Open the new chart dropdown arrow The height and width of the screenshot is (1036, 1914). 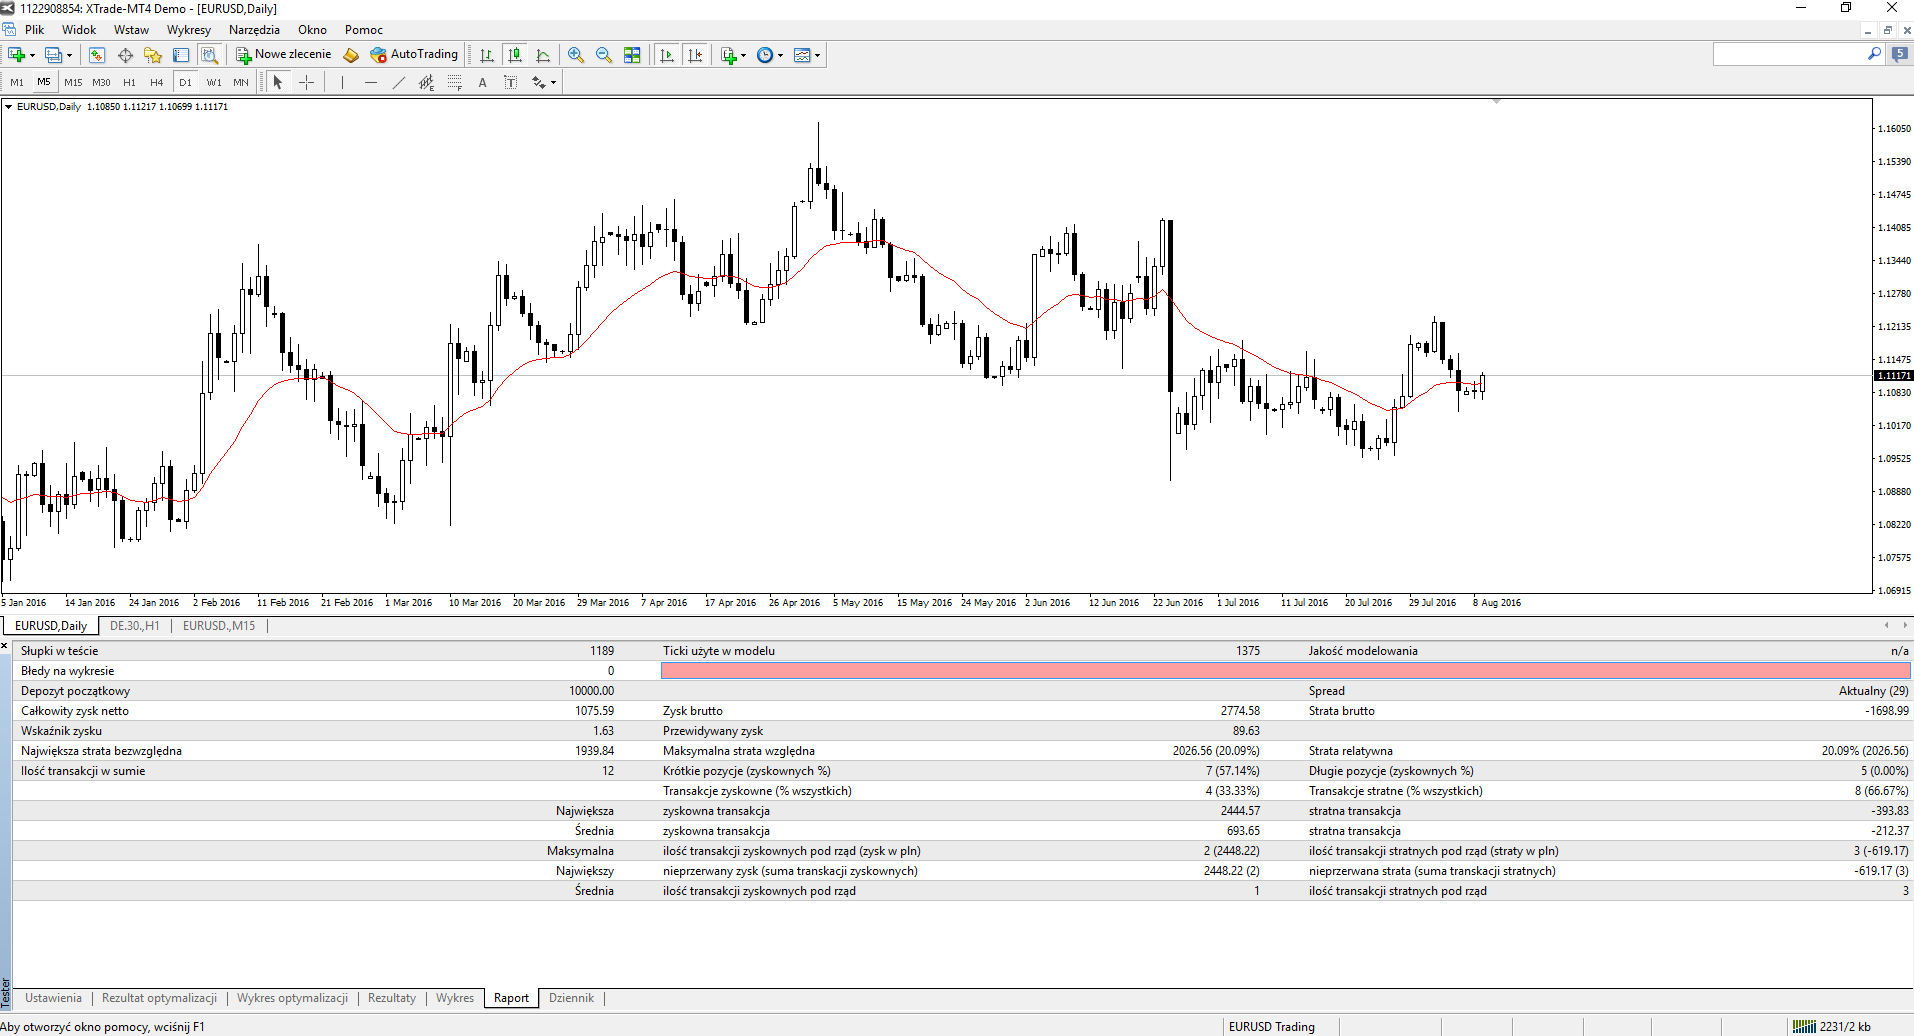coord(32,55)
